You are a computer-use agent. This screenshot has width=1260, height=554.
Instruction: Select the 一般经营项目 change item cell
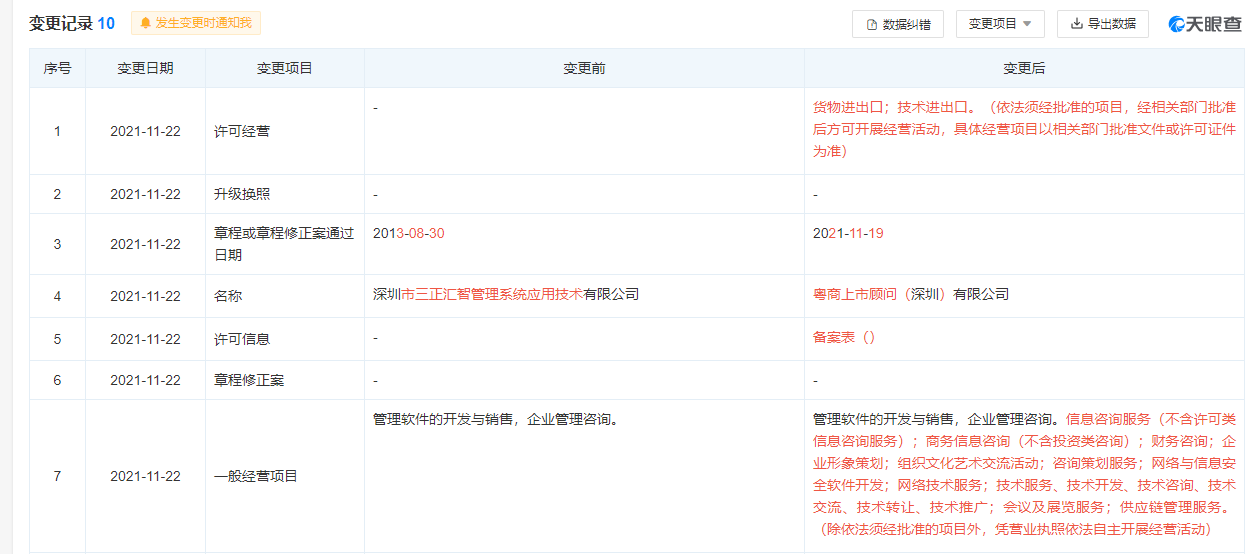coord(285,476)
